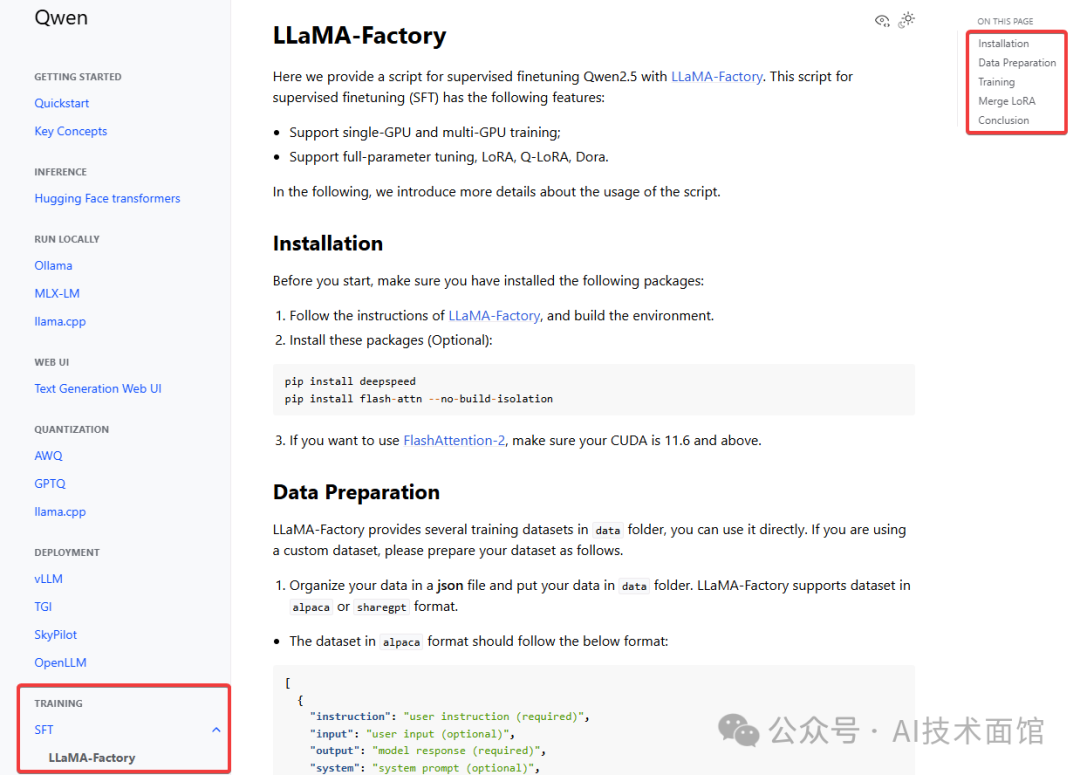Viewport: 1080px width, 775px height.
Task: Click the ON THIS PAGE caption
Action: click(x=1005, y=21)
